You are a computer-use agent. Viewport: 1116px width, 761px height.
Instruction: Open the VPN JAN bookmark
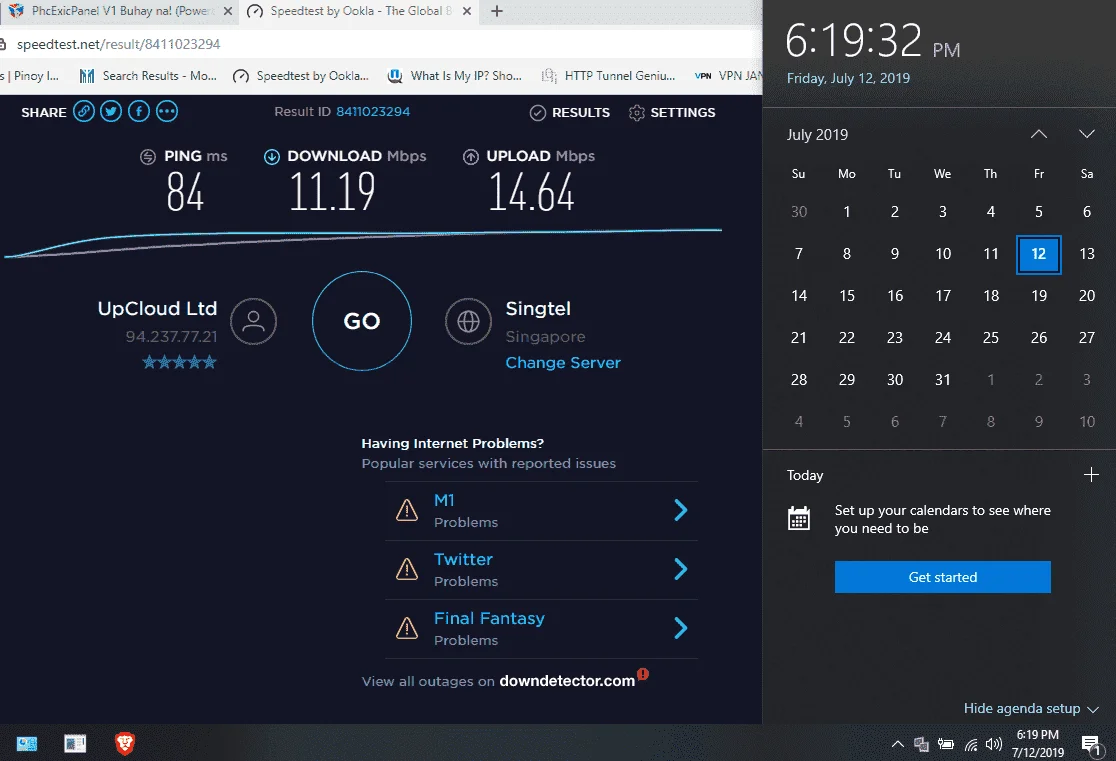727,75
